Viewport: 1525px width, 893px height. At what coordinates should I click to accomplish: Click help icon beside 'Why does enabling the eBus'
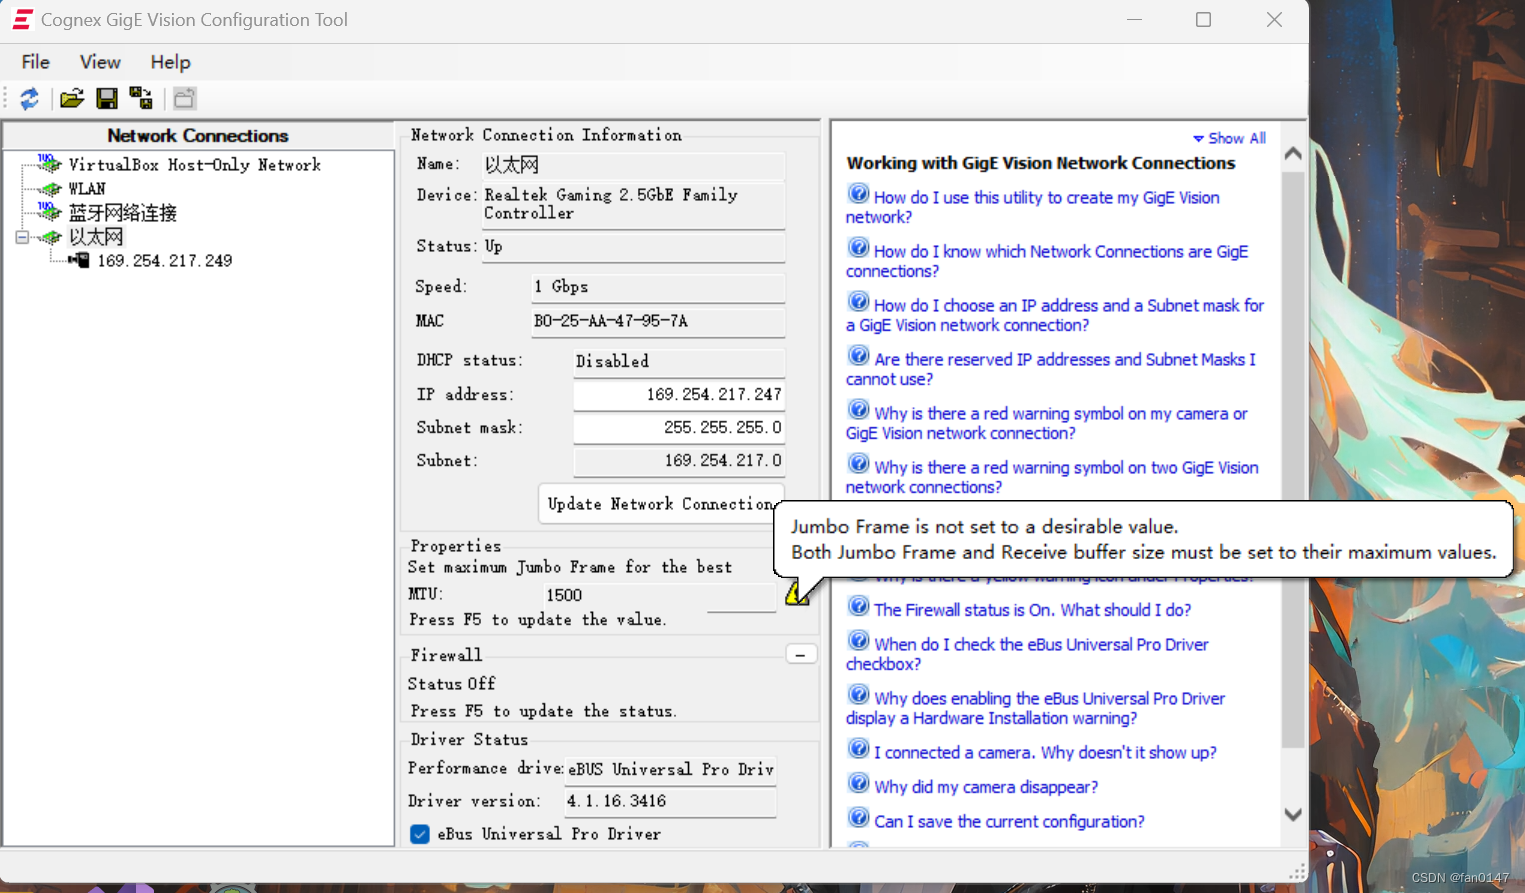[858, 695]
